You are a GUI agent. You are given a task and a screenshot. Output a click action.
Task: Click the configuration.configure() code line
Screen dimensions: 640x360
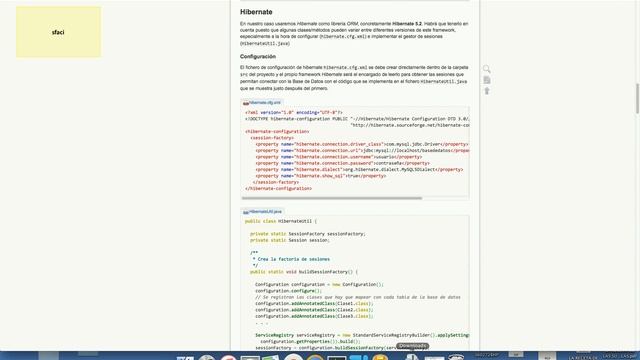(289, 291)
